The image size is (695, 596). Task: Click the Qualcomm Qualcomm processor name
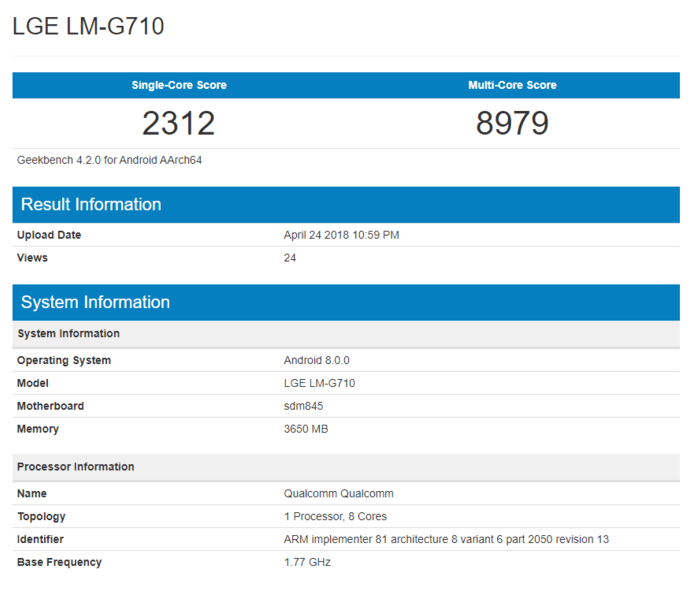pos(338,493)
